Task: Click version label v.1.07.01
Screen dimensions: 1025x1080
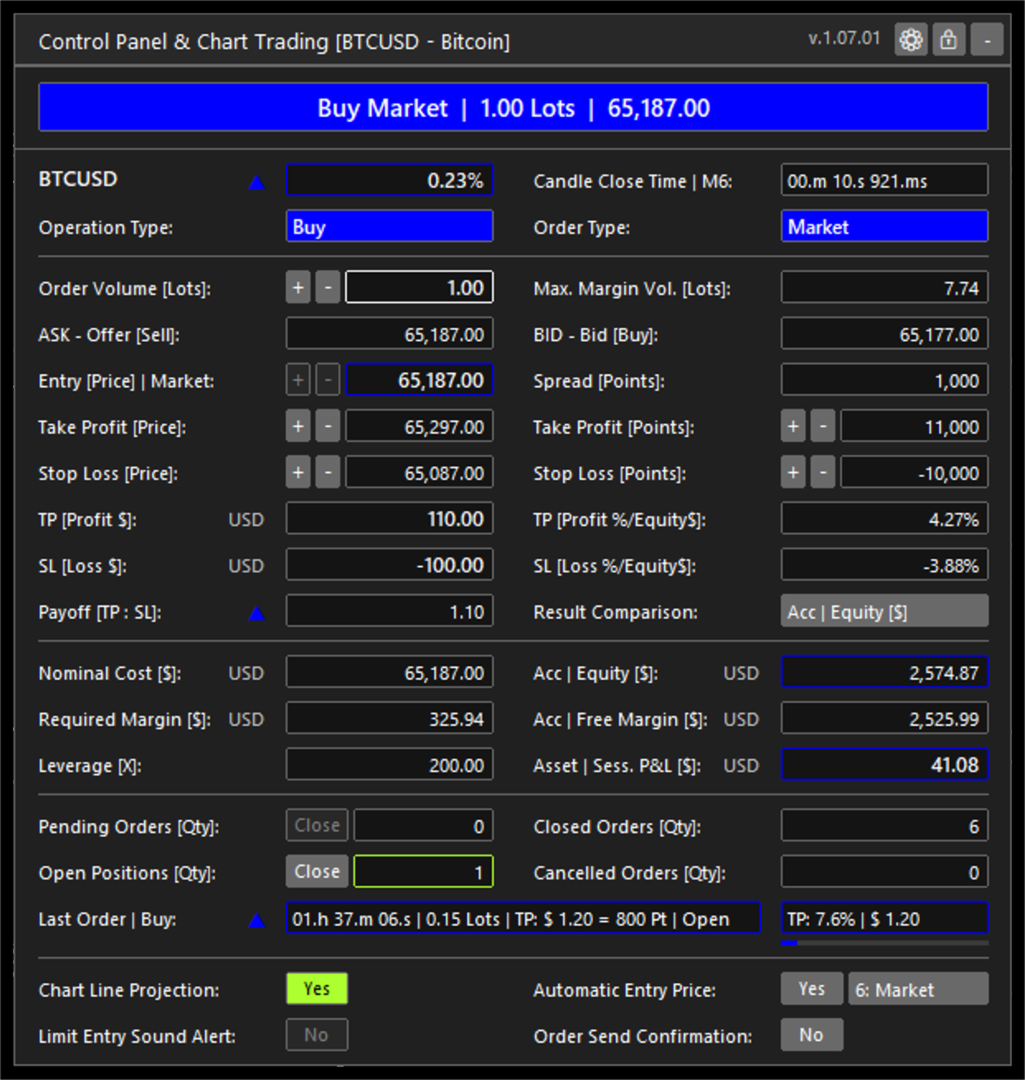Action: tap(844, 39)
